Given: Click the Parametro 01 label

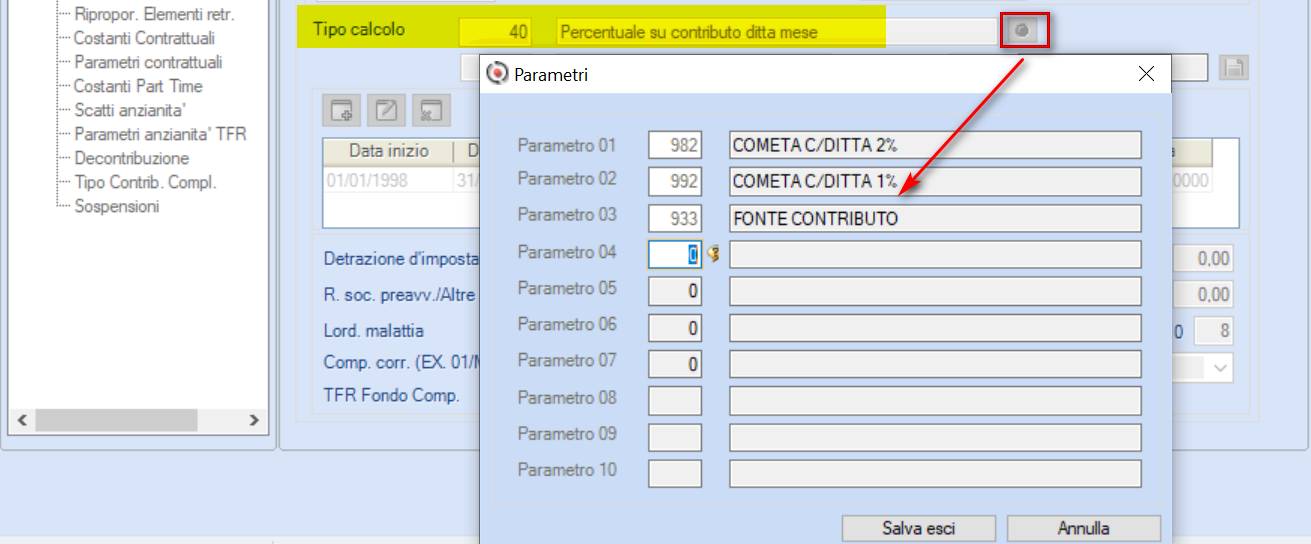Looking at the screenshot, I should 567,145.
